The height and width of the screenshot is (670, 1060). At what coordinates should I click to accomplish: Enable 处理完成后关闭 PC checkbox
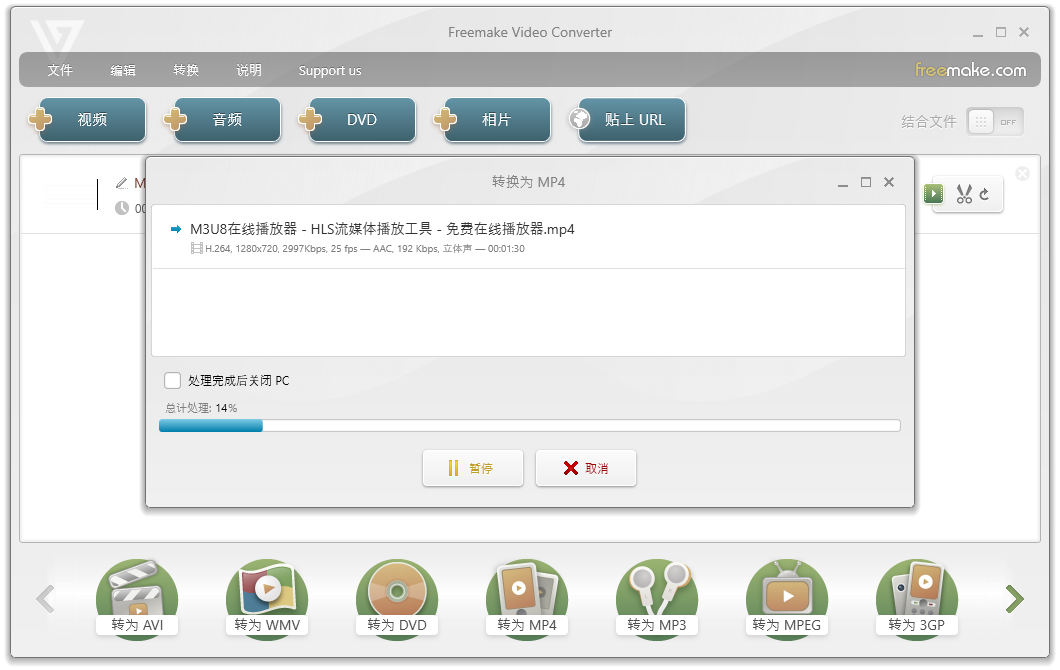click(172, 381)
